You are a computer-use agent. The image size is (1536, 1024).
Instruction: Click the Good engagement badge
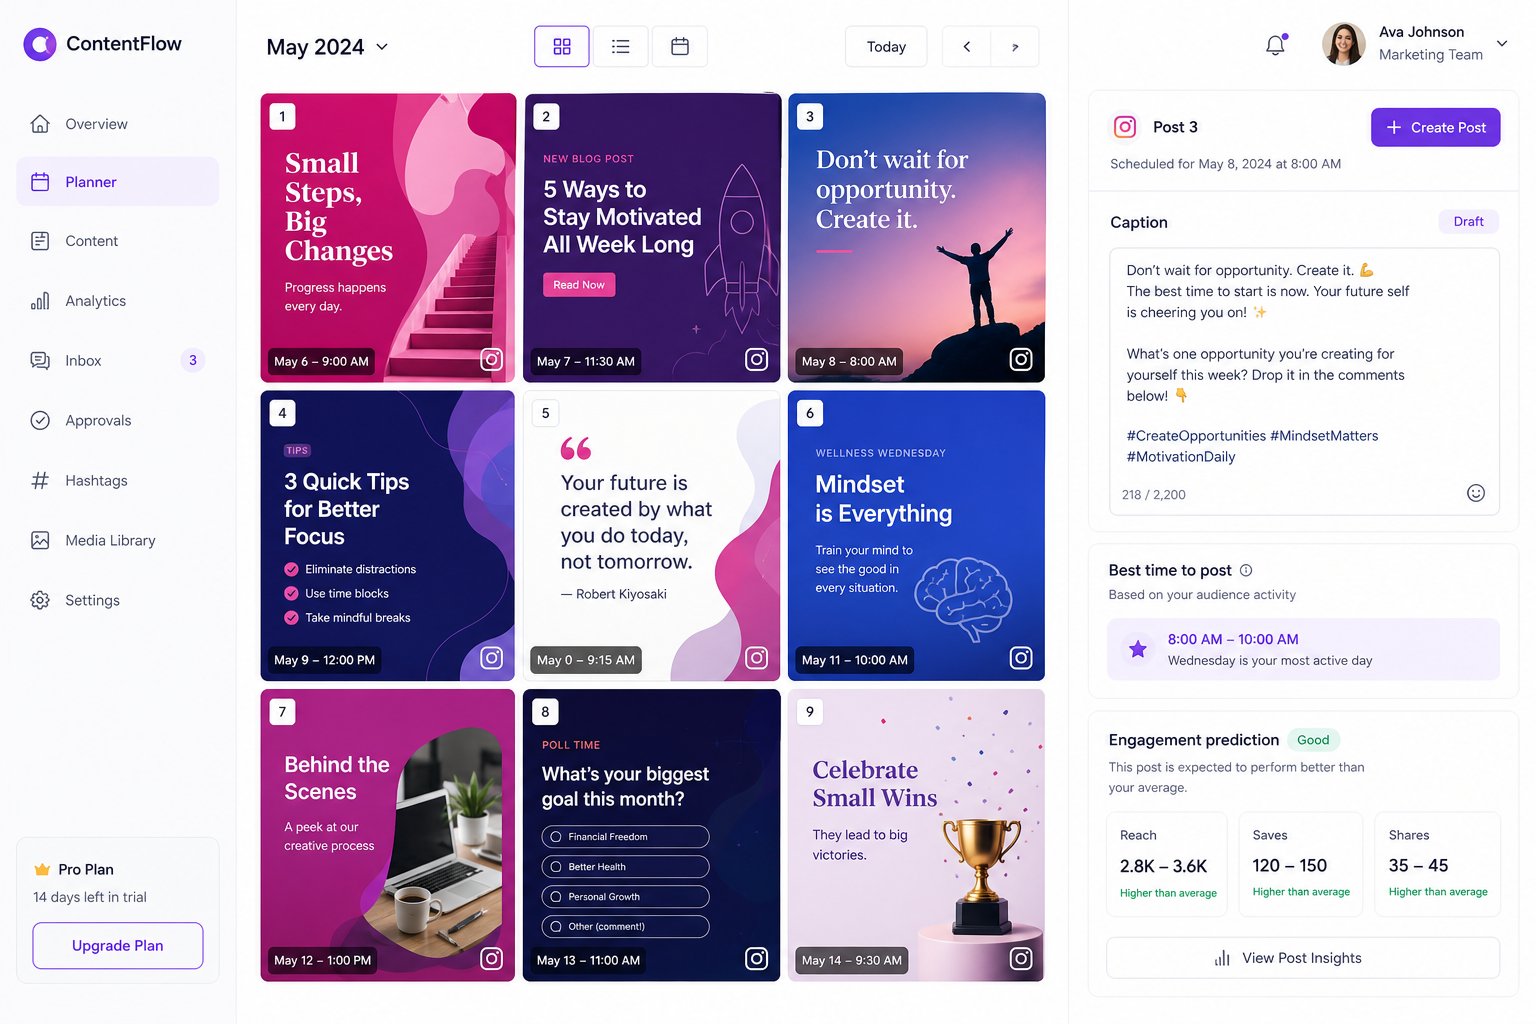coord(1313,740)
